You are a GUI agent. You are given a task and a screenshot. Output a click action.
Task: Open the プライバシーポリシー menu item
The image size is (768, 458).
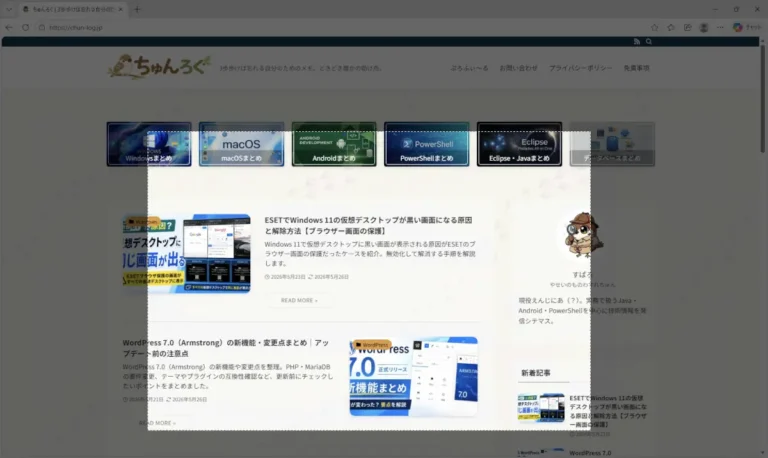(x=580, y=68)
